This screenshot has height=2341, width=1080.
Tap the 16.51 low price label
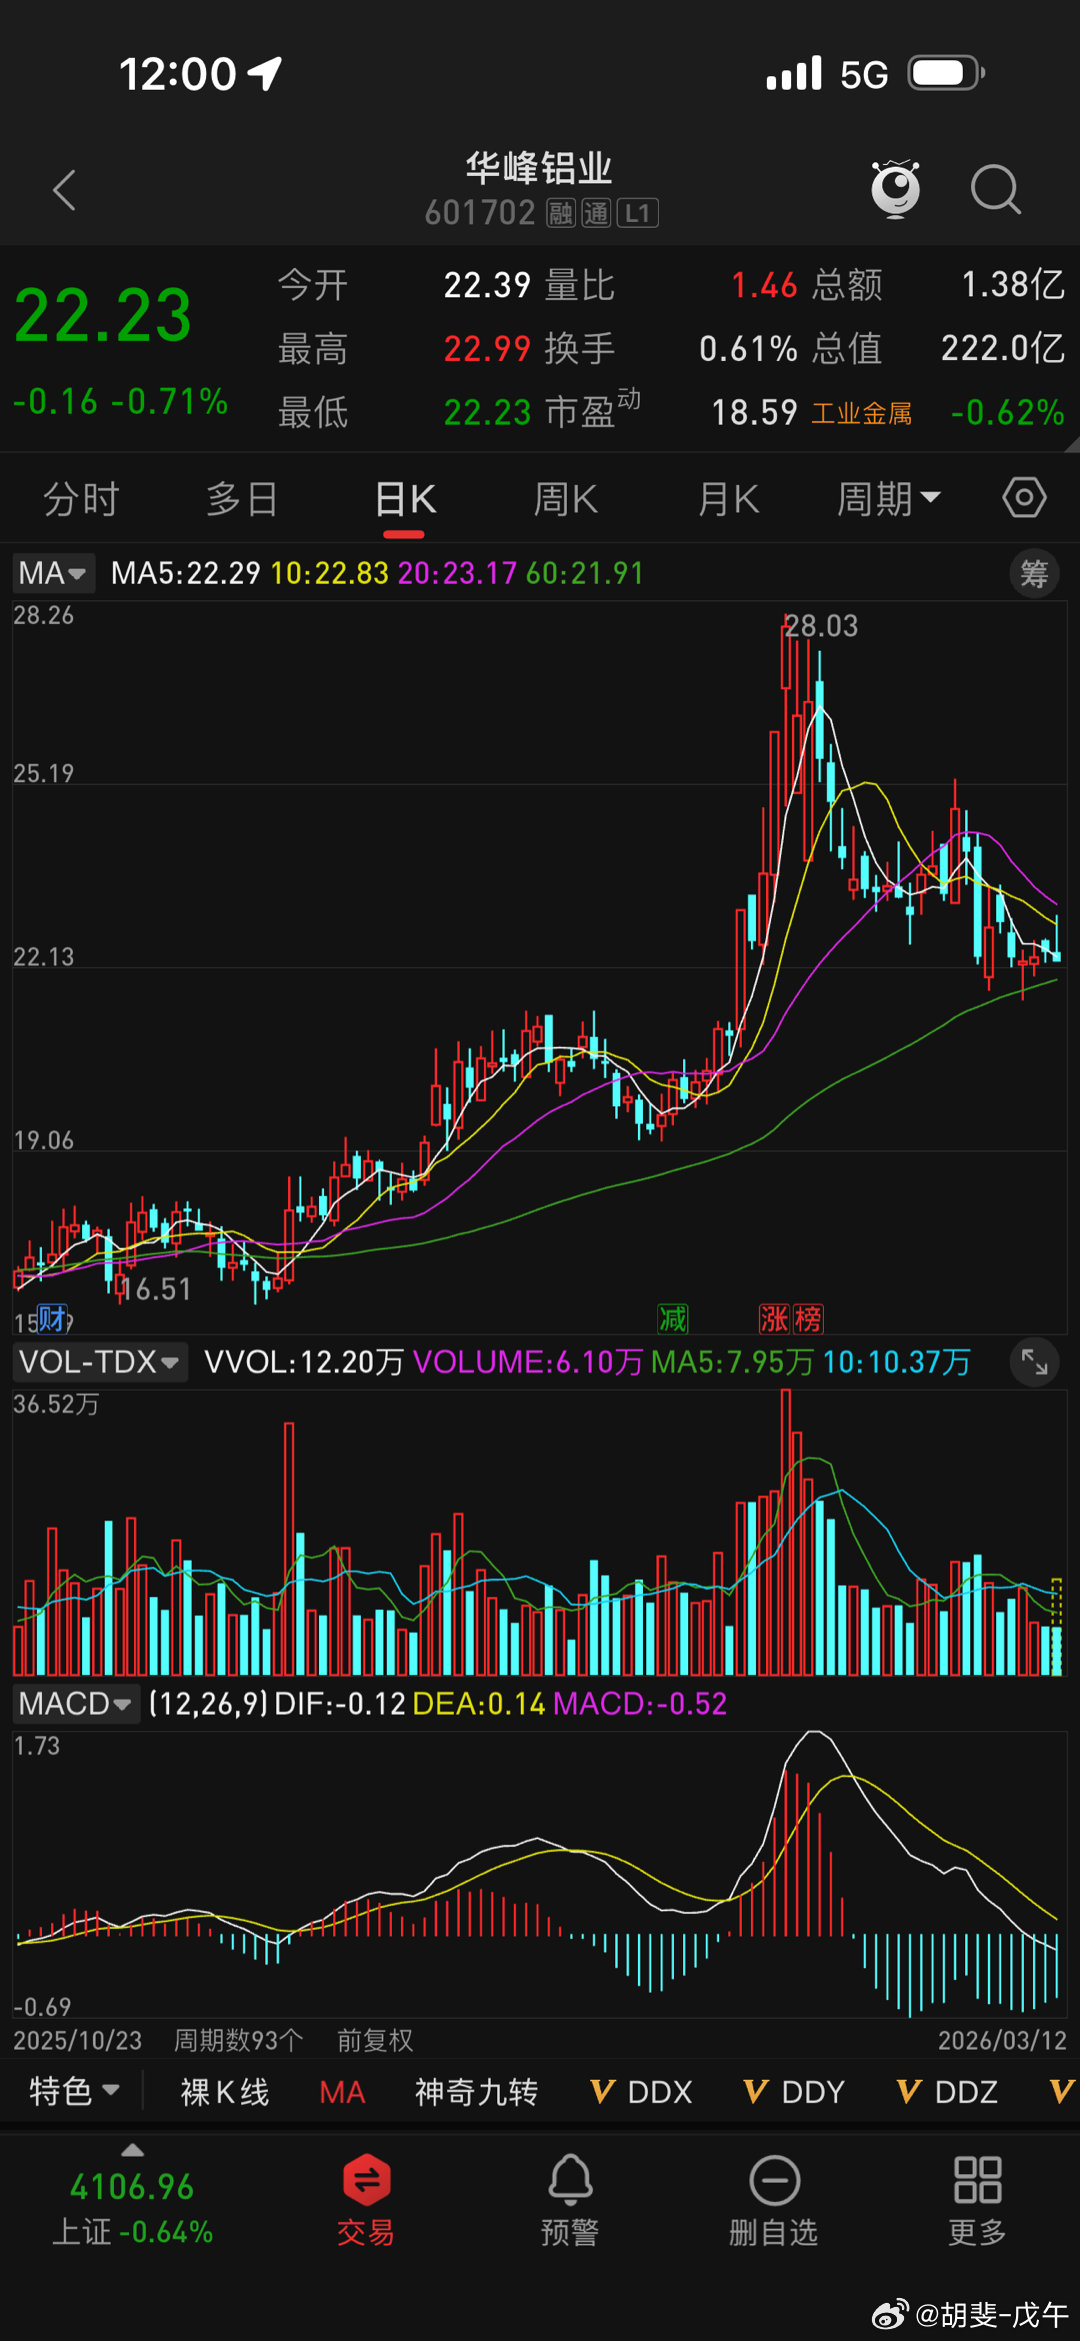pos(155,1289)
